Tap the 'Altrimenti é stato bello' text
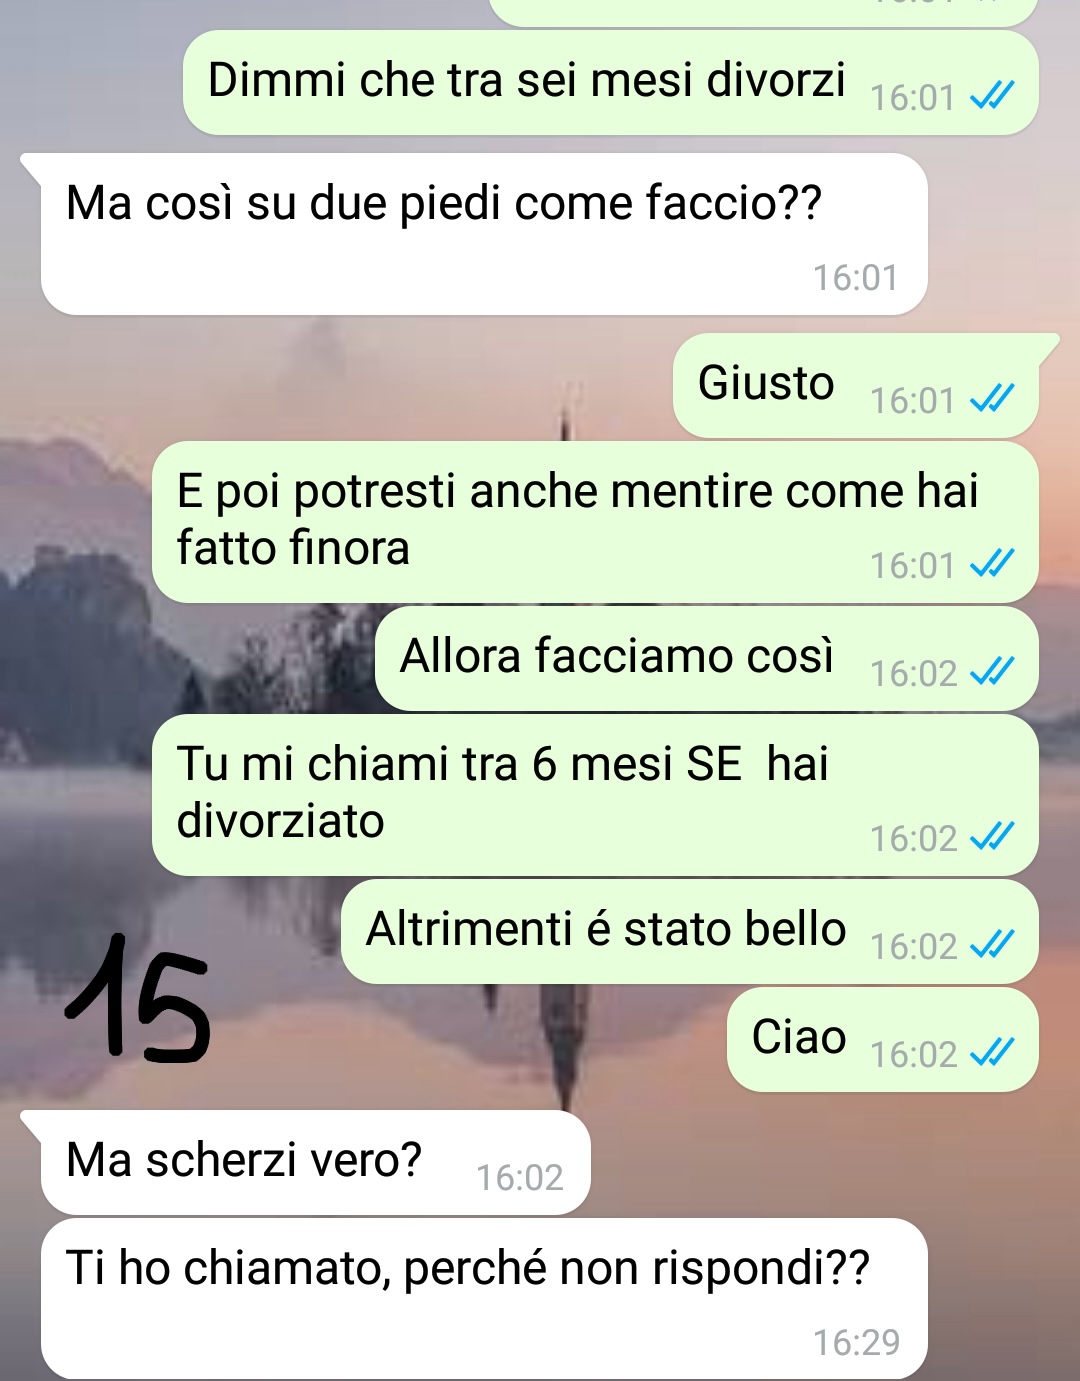This screenshot has height=1381, width=1080. (606, 929)
